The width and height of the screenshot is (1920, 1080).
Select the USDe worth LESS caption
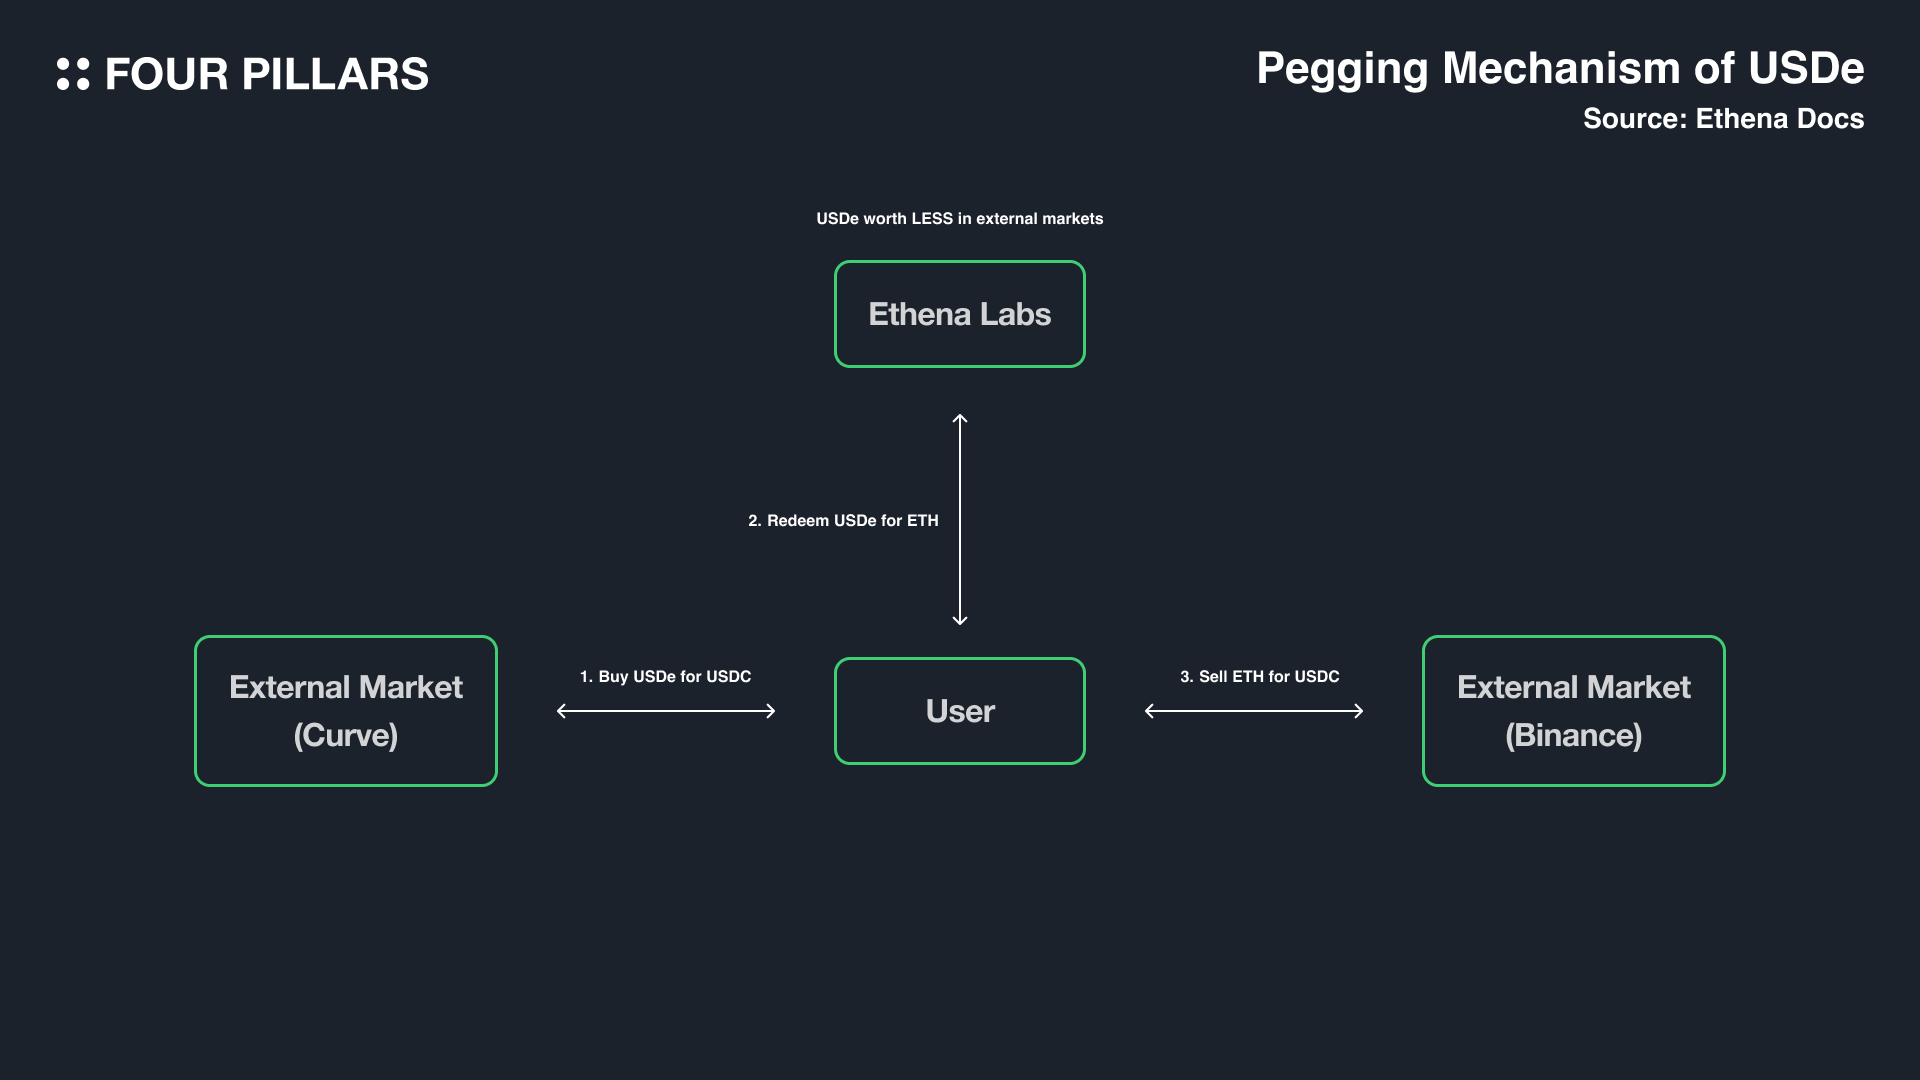959,219
